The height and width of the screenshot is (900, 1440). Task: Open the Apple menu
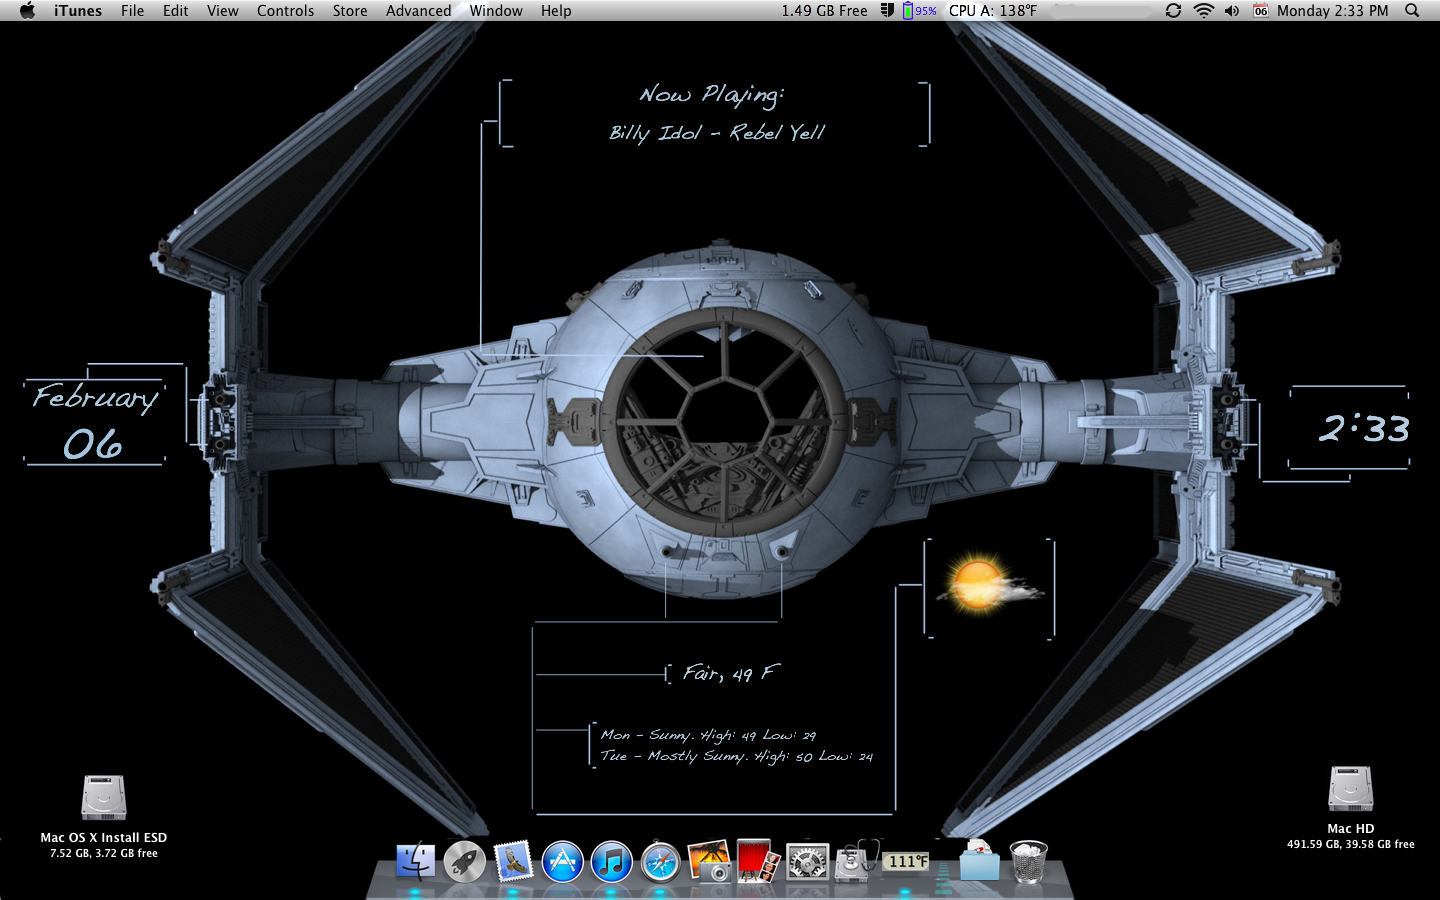[27, 10]
